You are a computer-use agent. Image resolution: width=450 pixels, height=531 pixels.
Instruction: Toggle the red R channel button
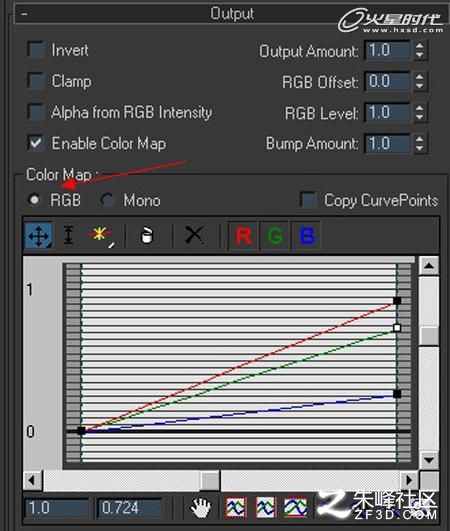pos(243,236)
